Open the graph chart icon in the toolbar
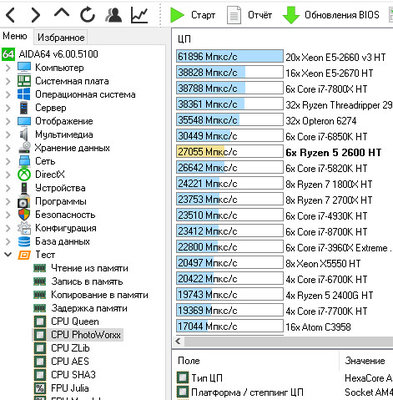This screenshot has height=400, width=393. pyautogui.click(x=140, y=15)
